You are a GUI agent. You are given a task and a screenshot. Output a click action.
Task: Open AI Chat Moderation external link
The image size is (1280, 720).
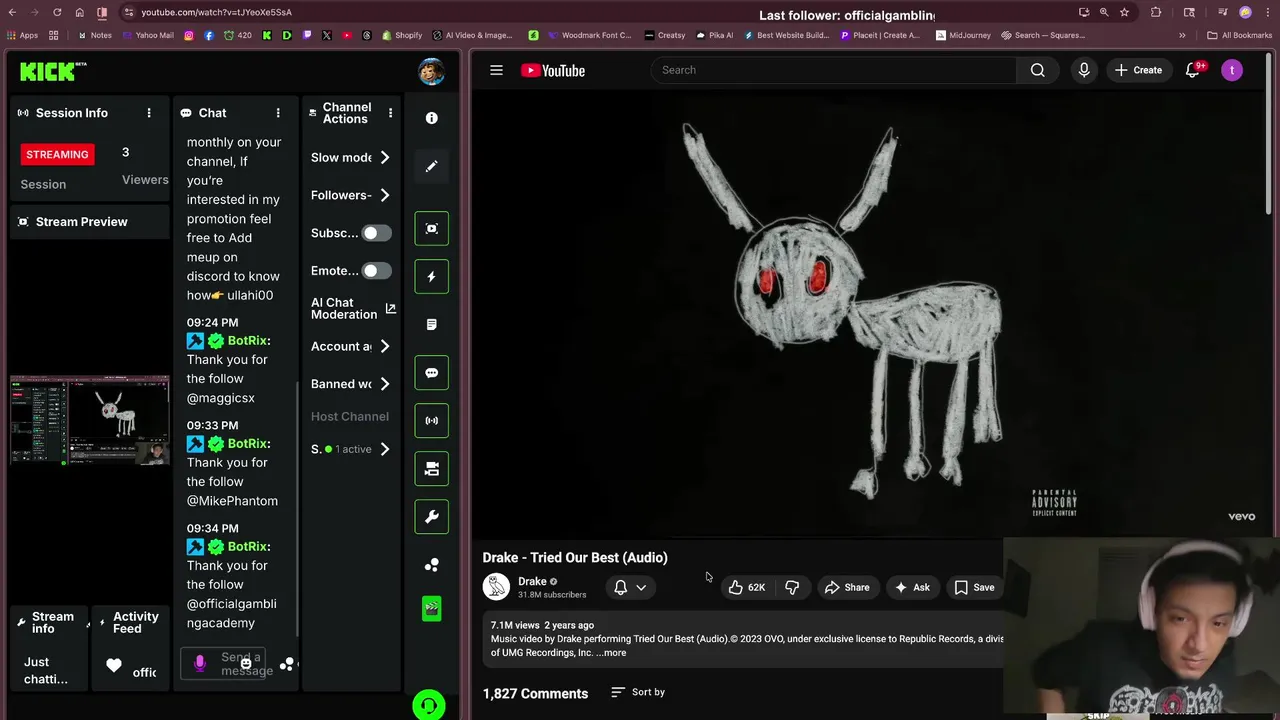point(390,308)
